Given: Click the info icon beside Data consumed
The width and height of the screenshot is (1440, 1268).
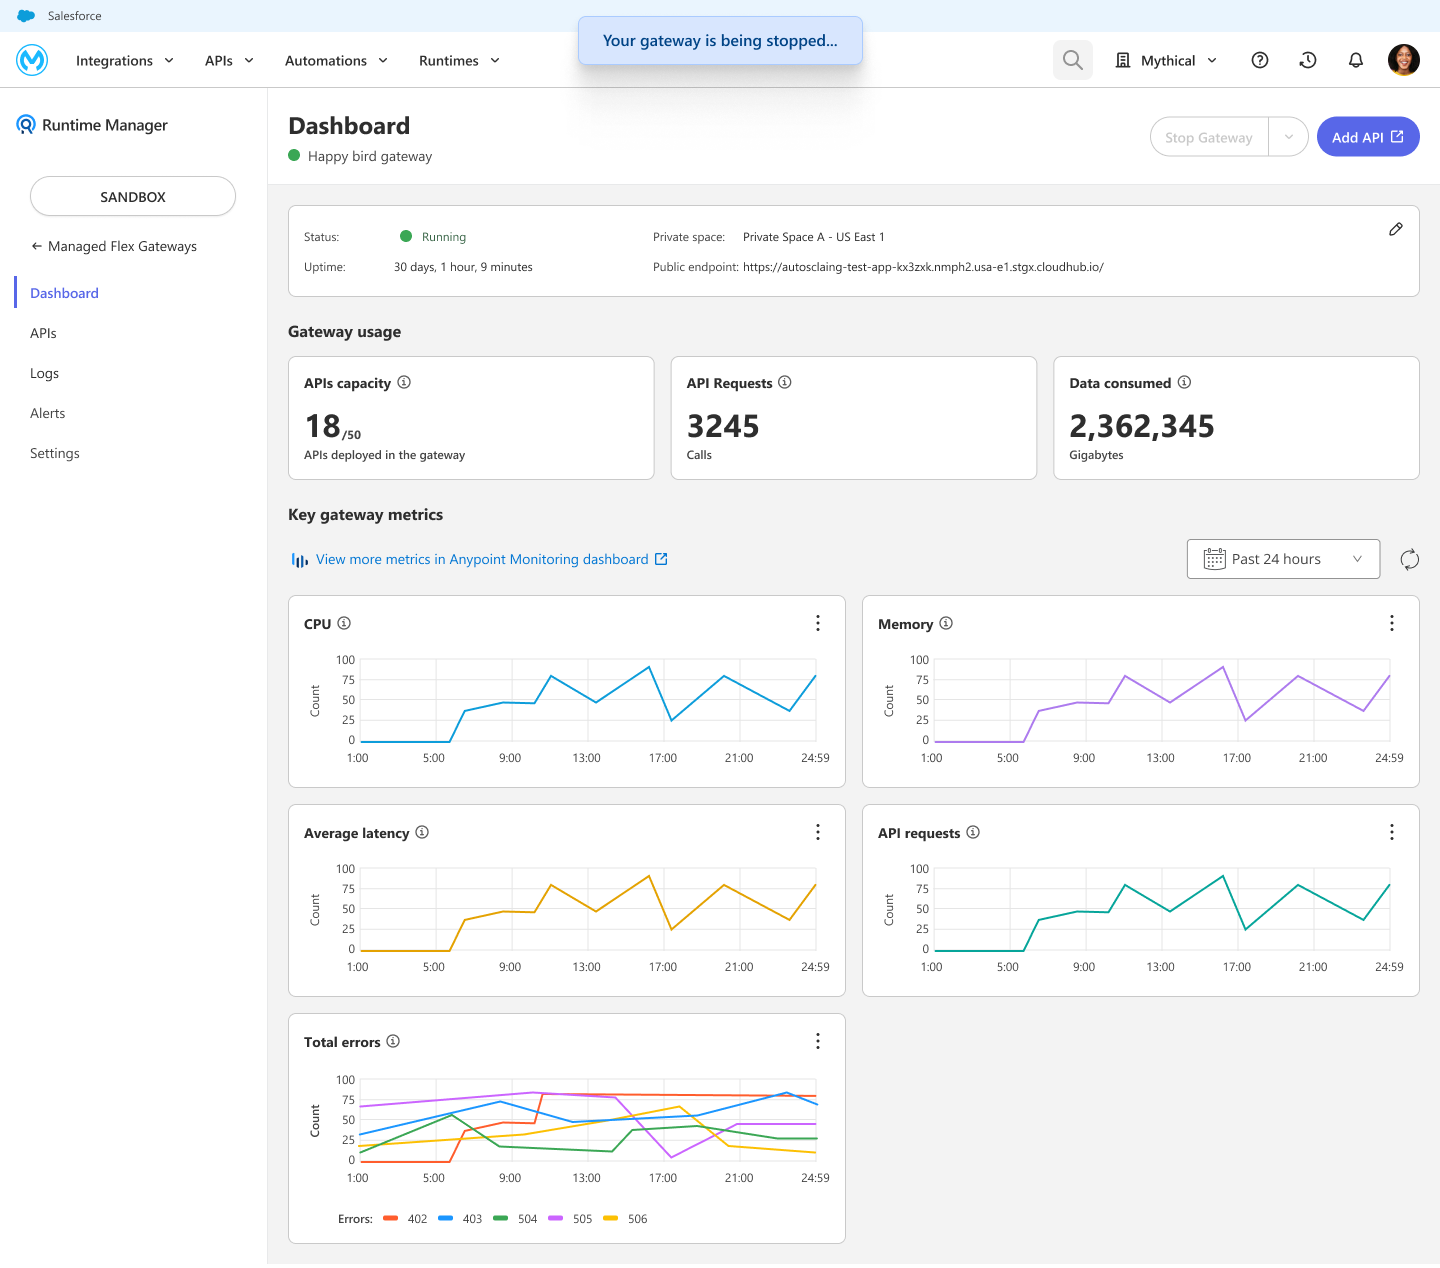Looking at the screenshot, I should [x=1184, y=382].
